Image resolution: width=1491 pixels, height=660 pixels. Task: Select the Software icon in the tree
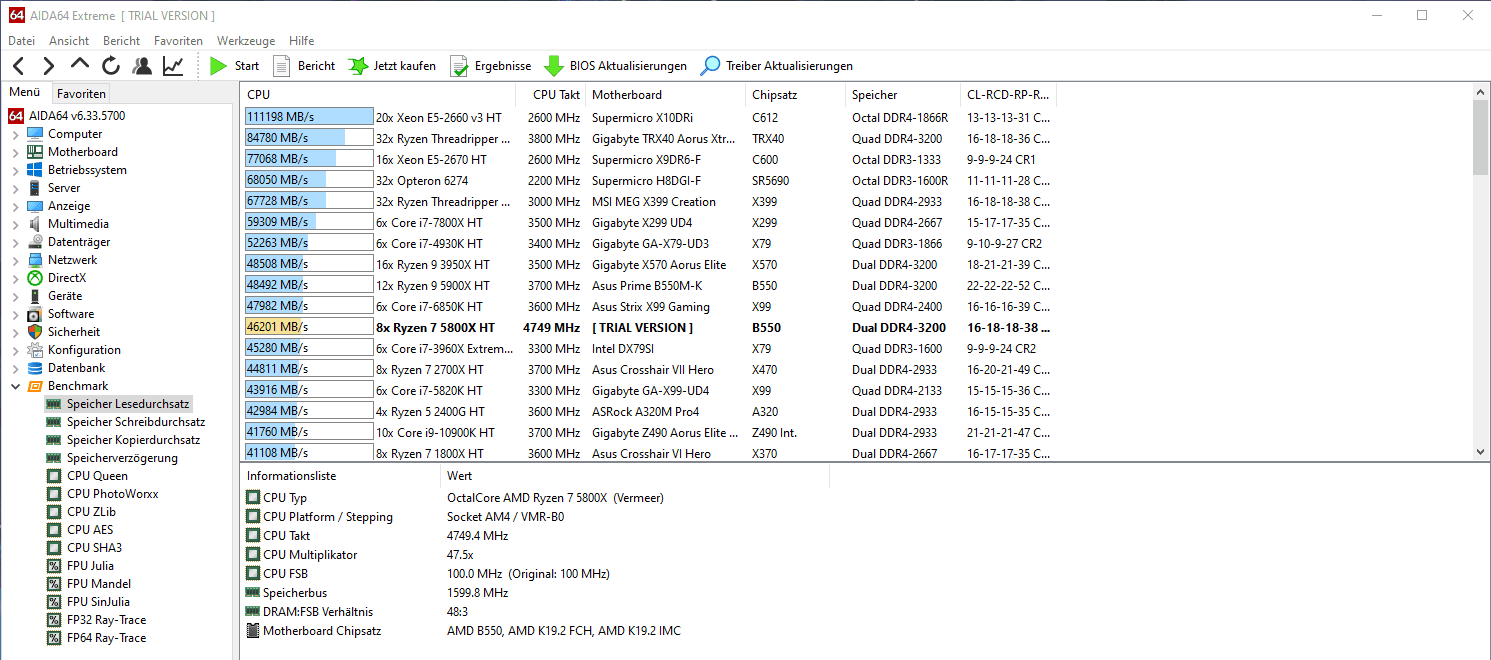coord(35,314)
